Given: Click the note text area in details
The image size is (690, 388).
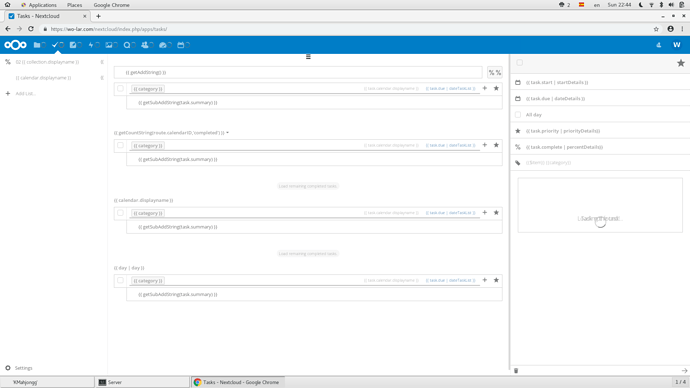Looking at the screenshot, I should point(600,205).
